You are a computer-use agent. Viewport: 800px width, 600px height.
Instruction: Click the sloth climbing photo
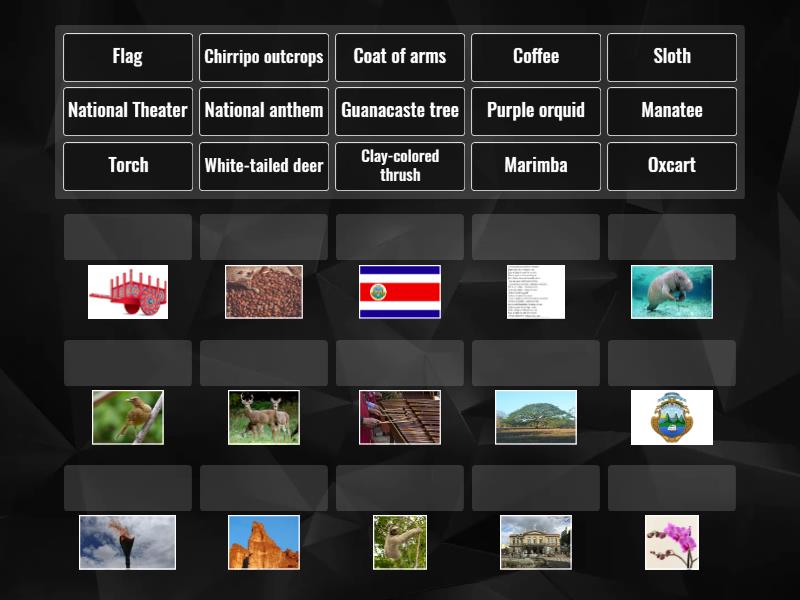(x=399, y=540)
